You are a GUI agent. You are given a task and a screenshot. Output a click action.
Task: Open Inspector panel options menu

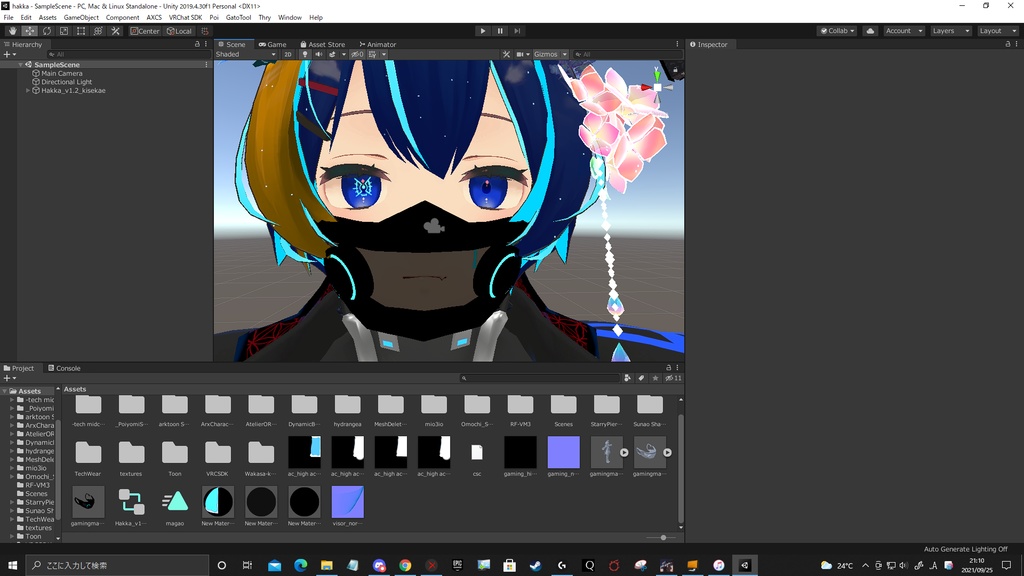pyautogui.click(x=1016, y=44)
